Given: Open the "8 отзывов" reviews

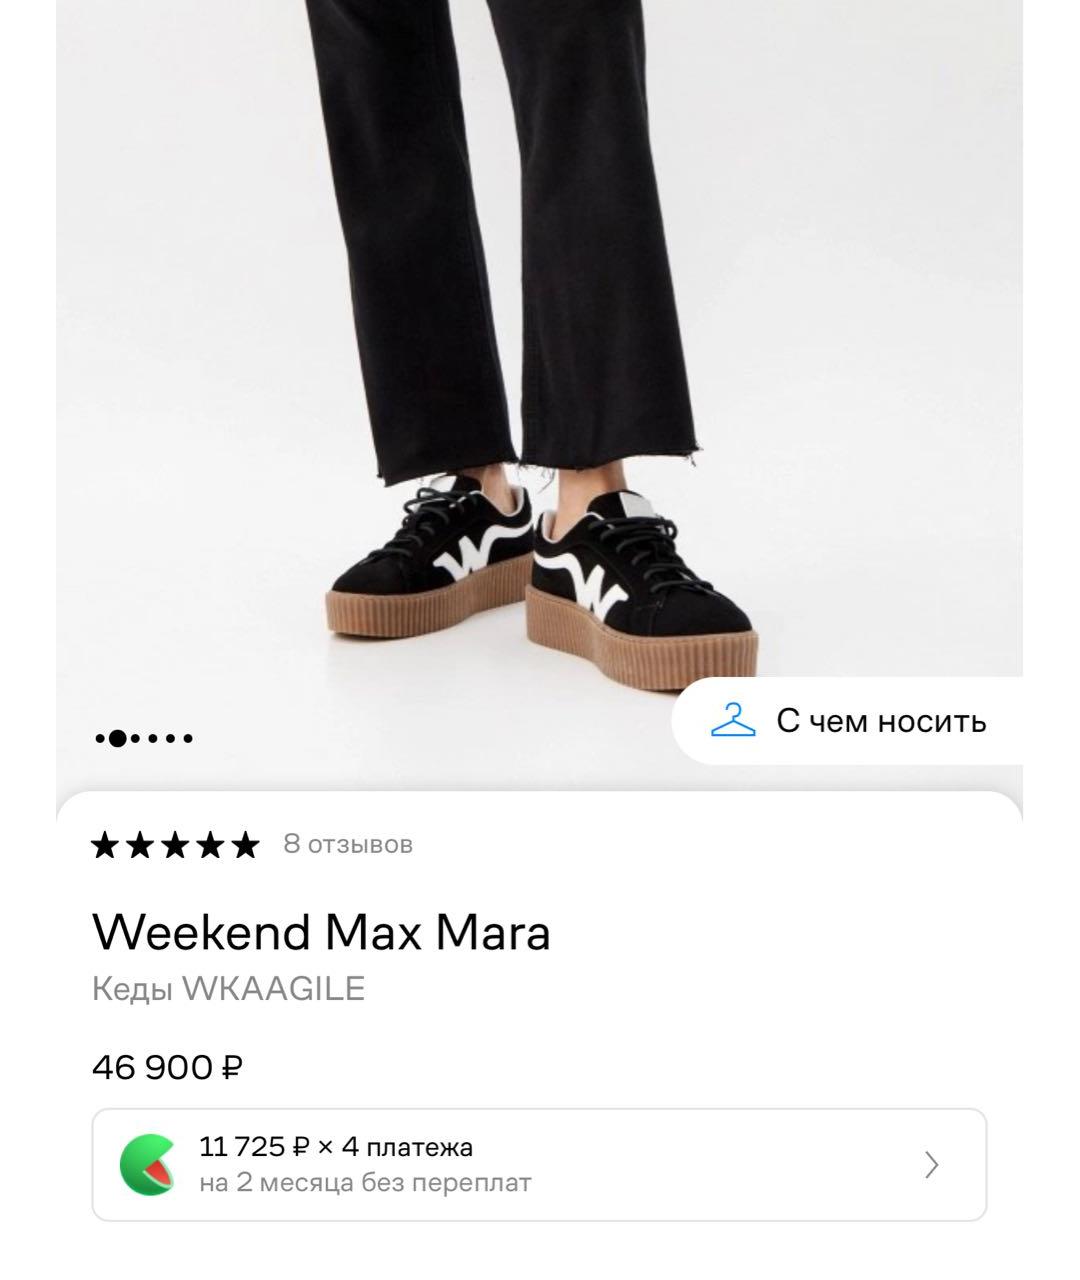Looking at the screenshot, I should [x=349, y=845].
